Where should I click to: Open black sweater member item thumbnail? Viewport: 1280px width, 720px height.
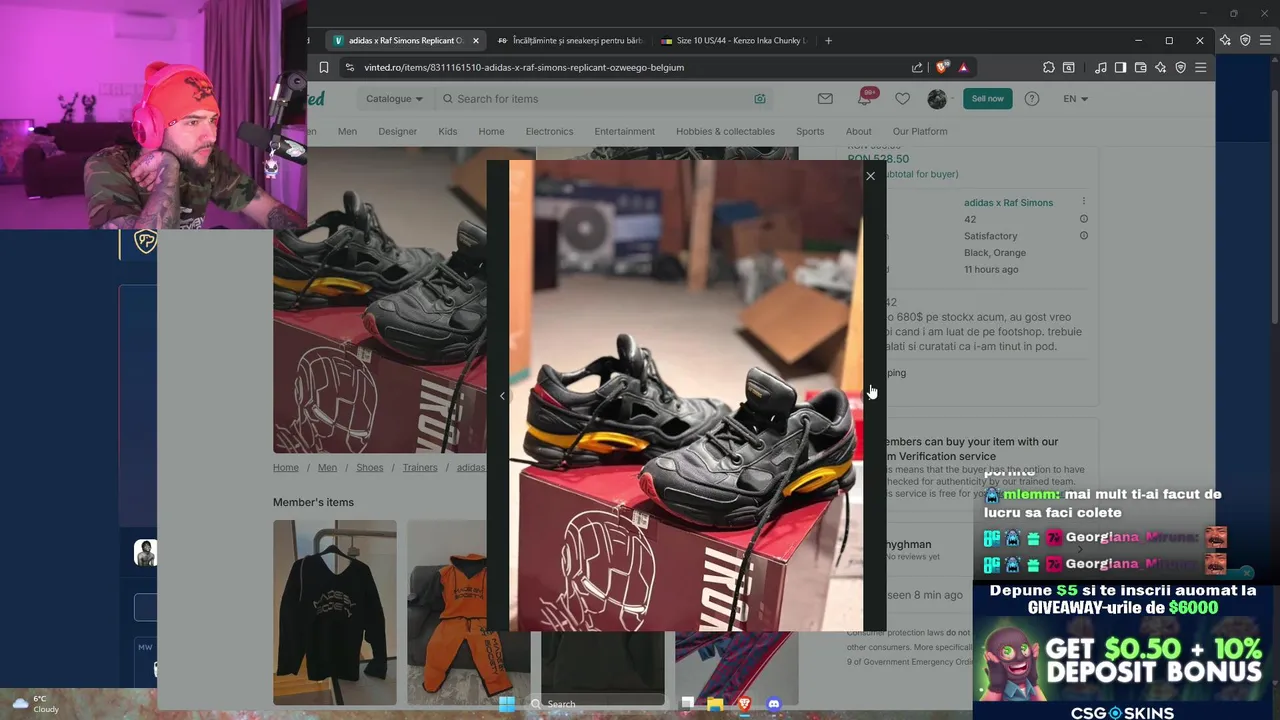[x=335, y=612]
